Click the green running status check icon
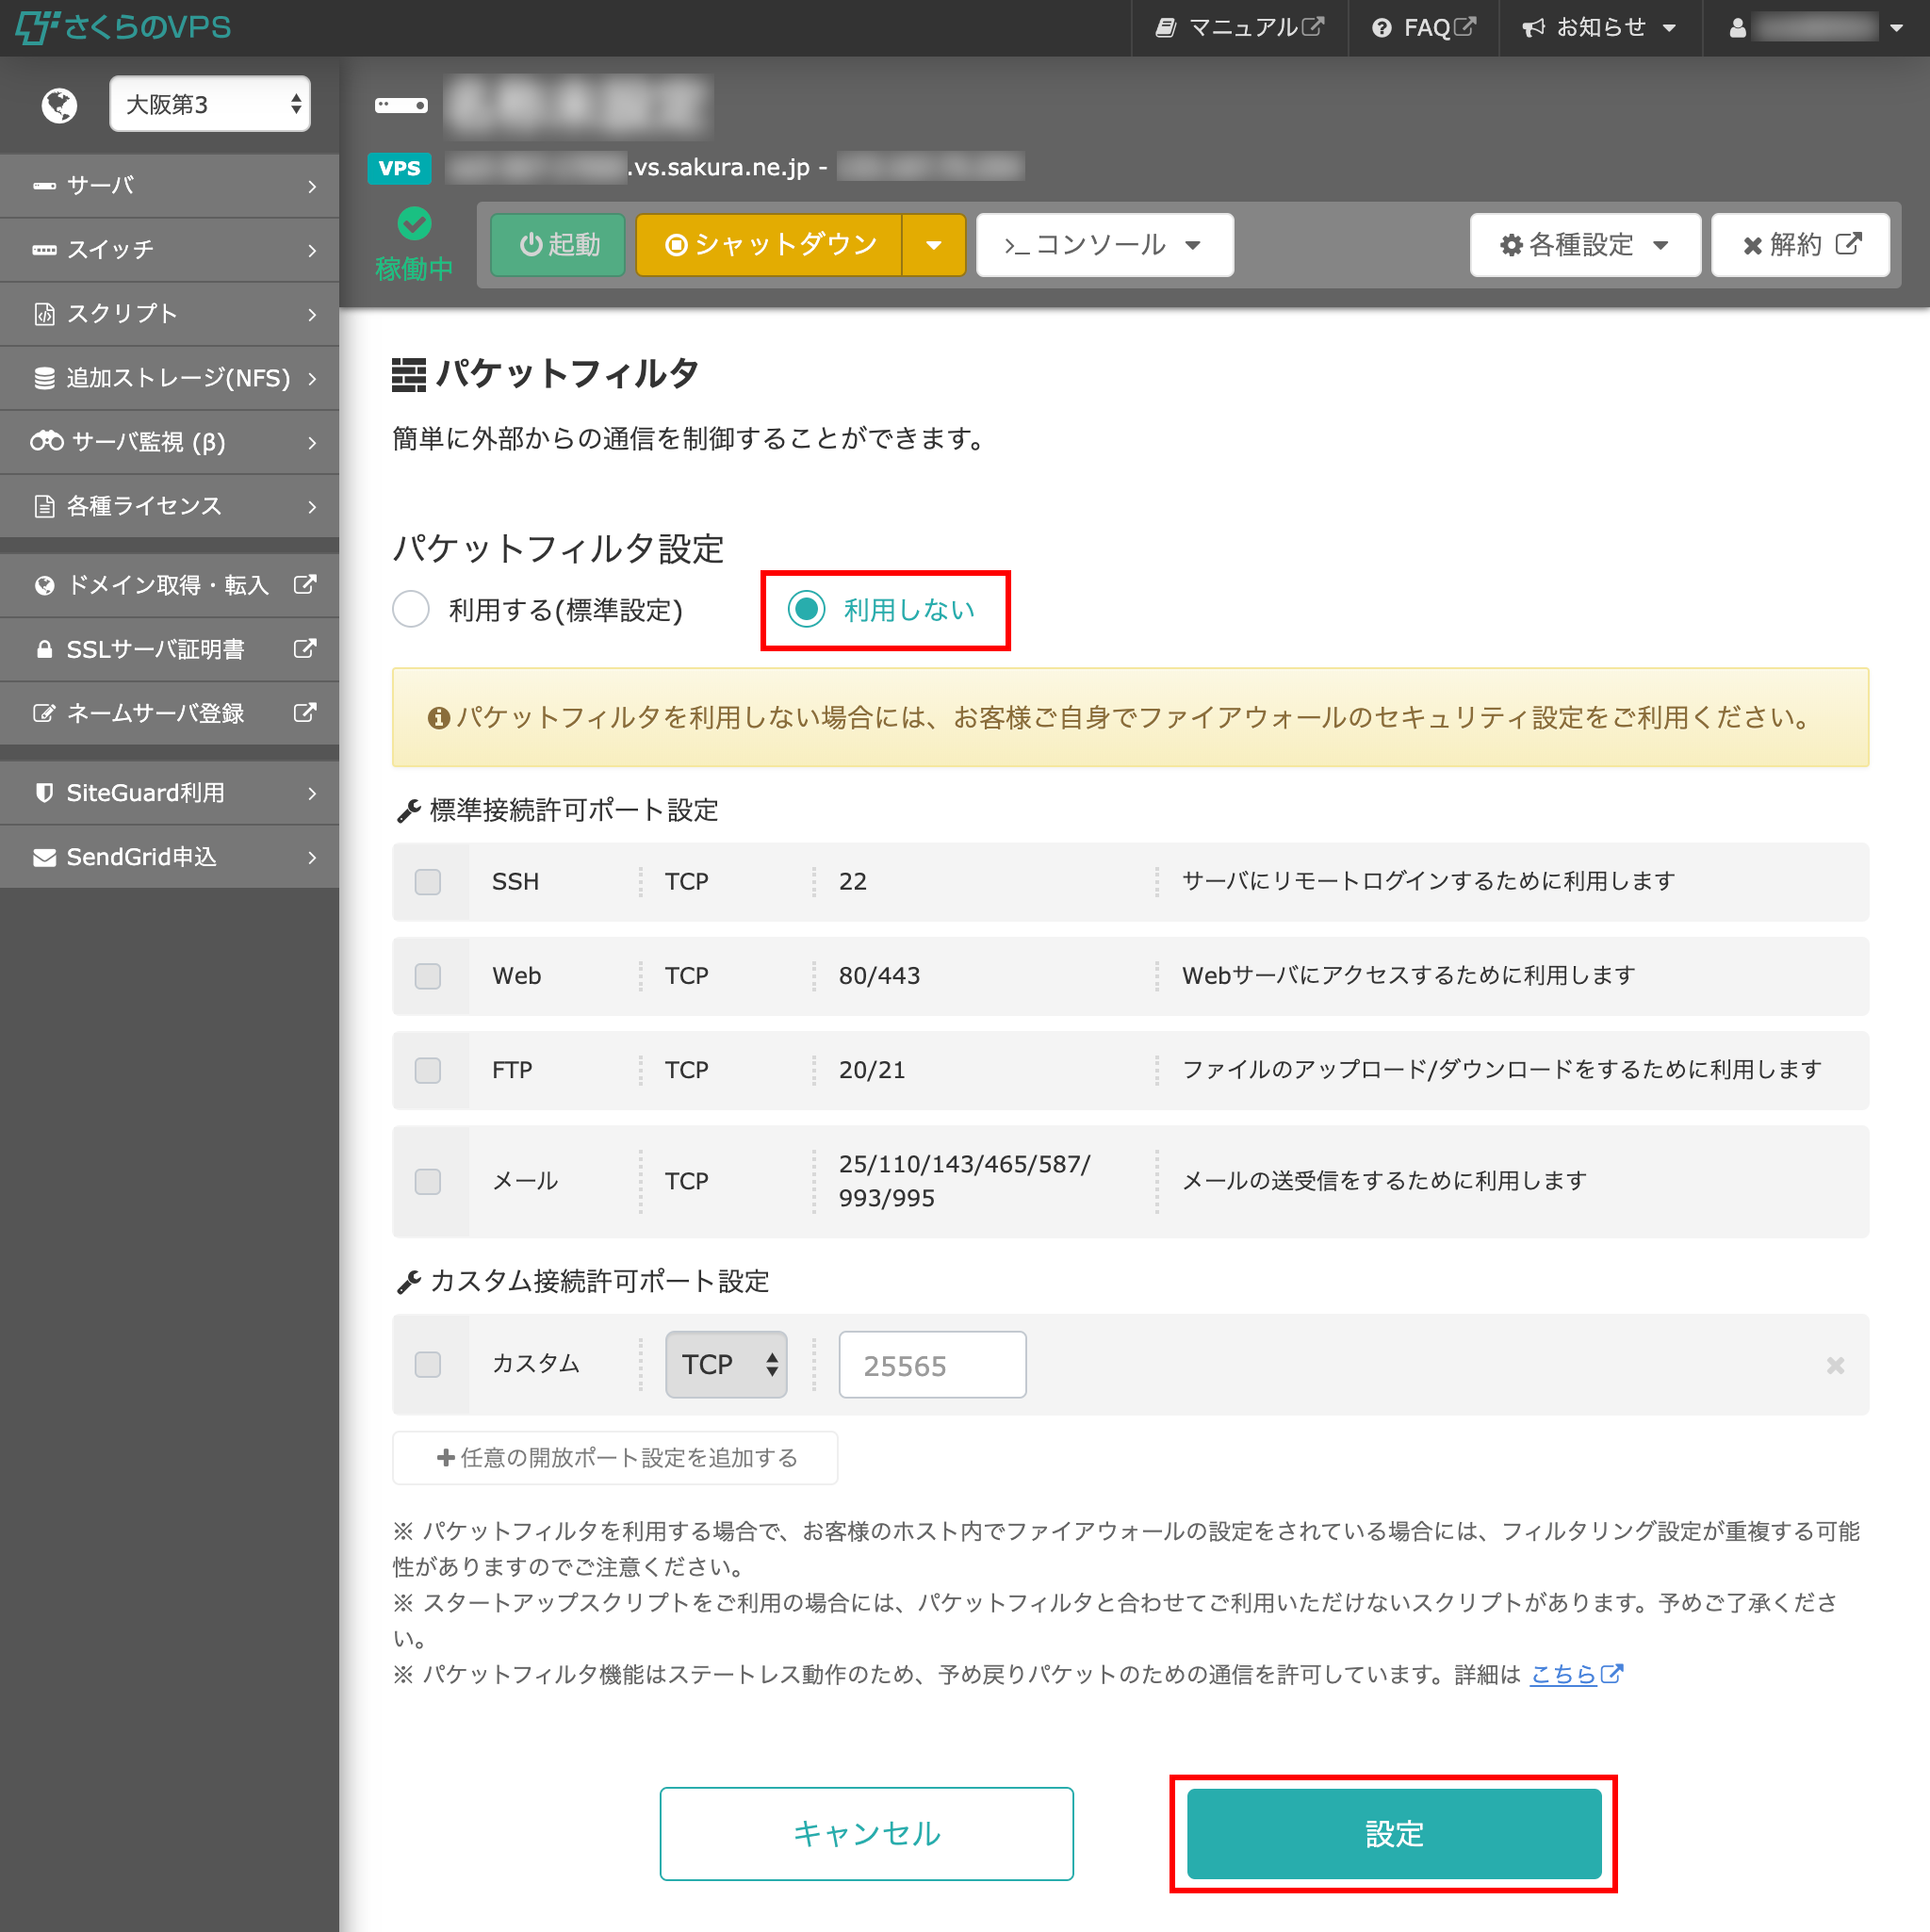This screenshot has height=1932, width=1930. point(414,223)
